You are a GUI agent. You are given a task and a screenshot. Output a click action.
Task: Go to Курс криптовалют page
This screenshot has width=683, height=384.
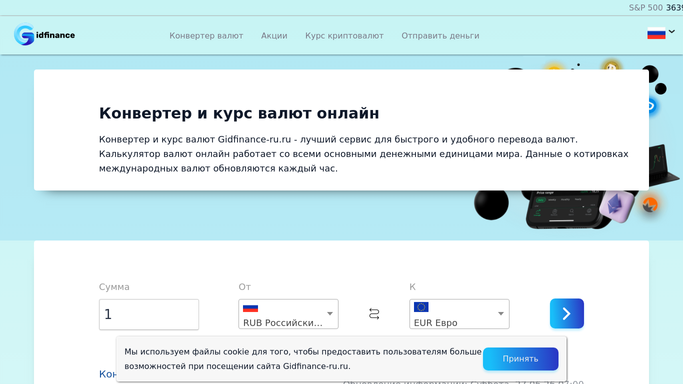344,36
